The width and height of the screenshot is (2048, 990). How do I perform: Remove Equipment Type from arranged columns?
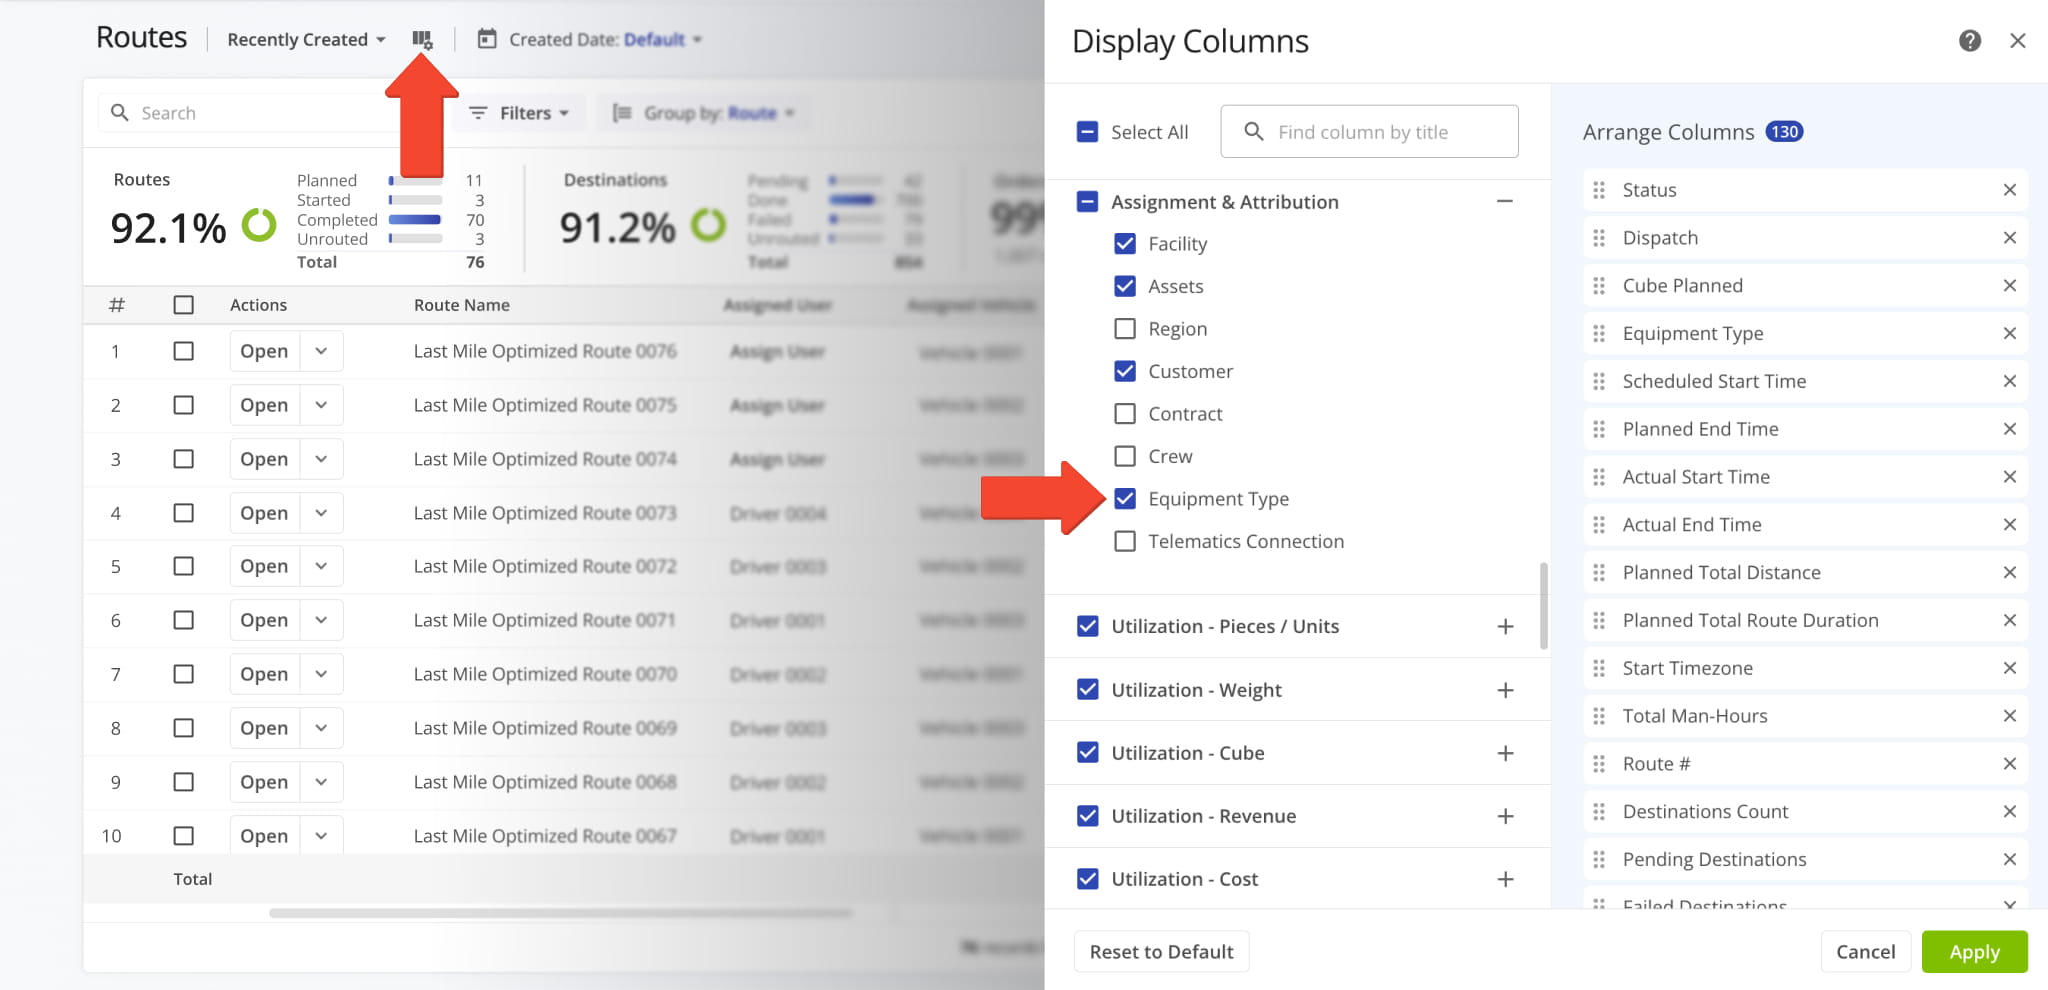pyautogui.click(x=2010, y=333)
